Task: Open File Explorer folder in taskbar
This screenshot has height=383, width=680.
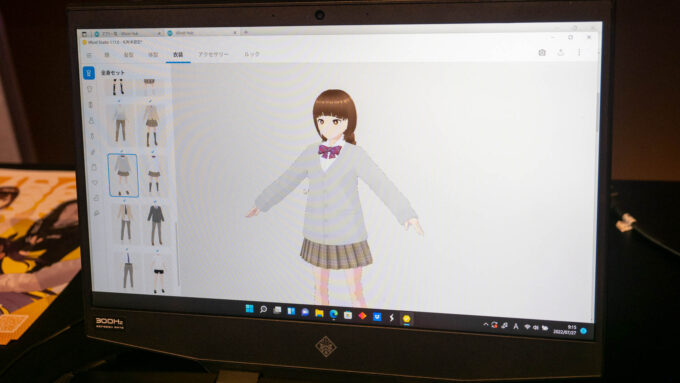Action: (x=319, y=313)
